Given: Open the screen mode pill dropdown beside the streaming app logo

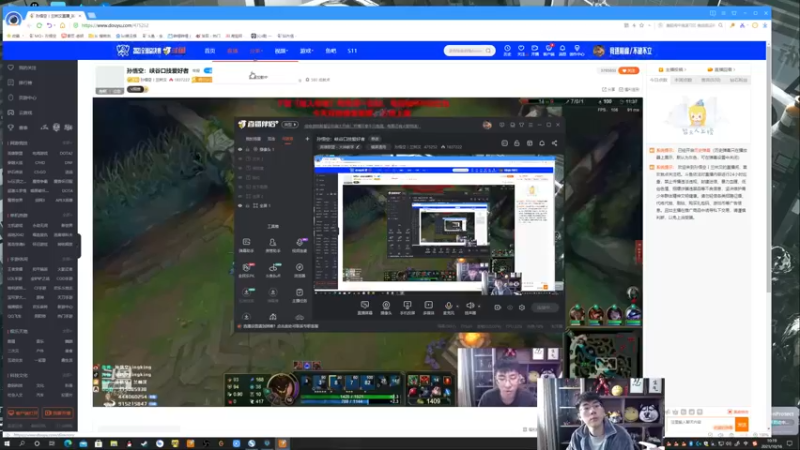Looking at the screenshot, I should (x=290, y=124).
